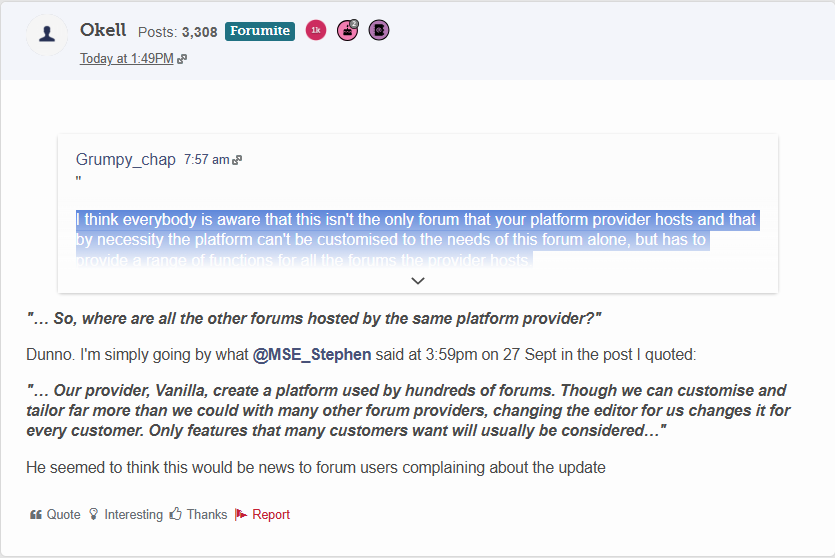Click the Thanks thumbs-up icon
Image resolution: width=835 pixels, height=558 pixels.
(176, 515)
